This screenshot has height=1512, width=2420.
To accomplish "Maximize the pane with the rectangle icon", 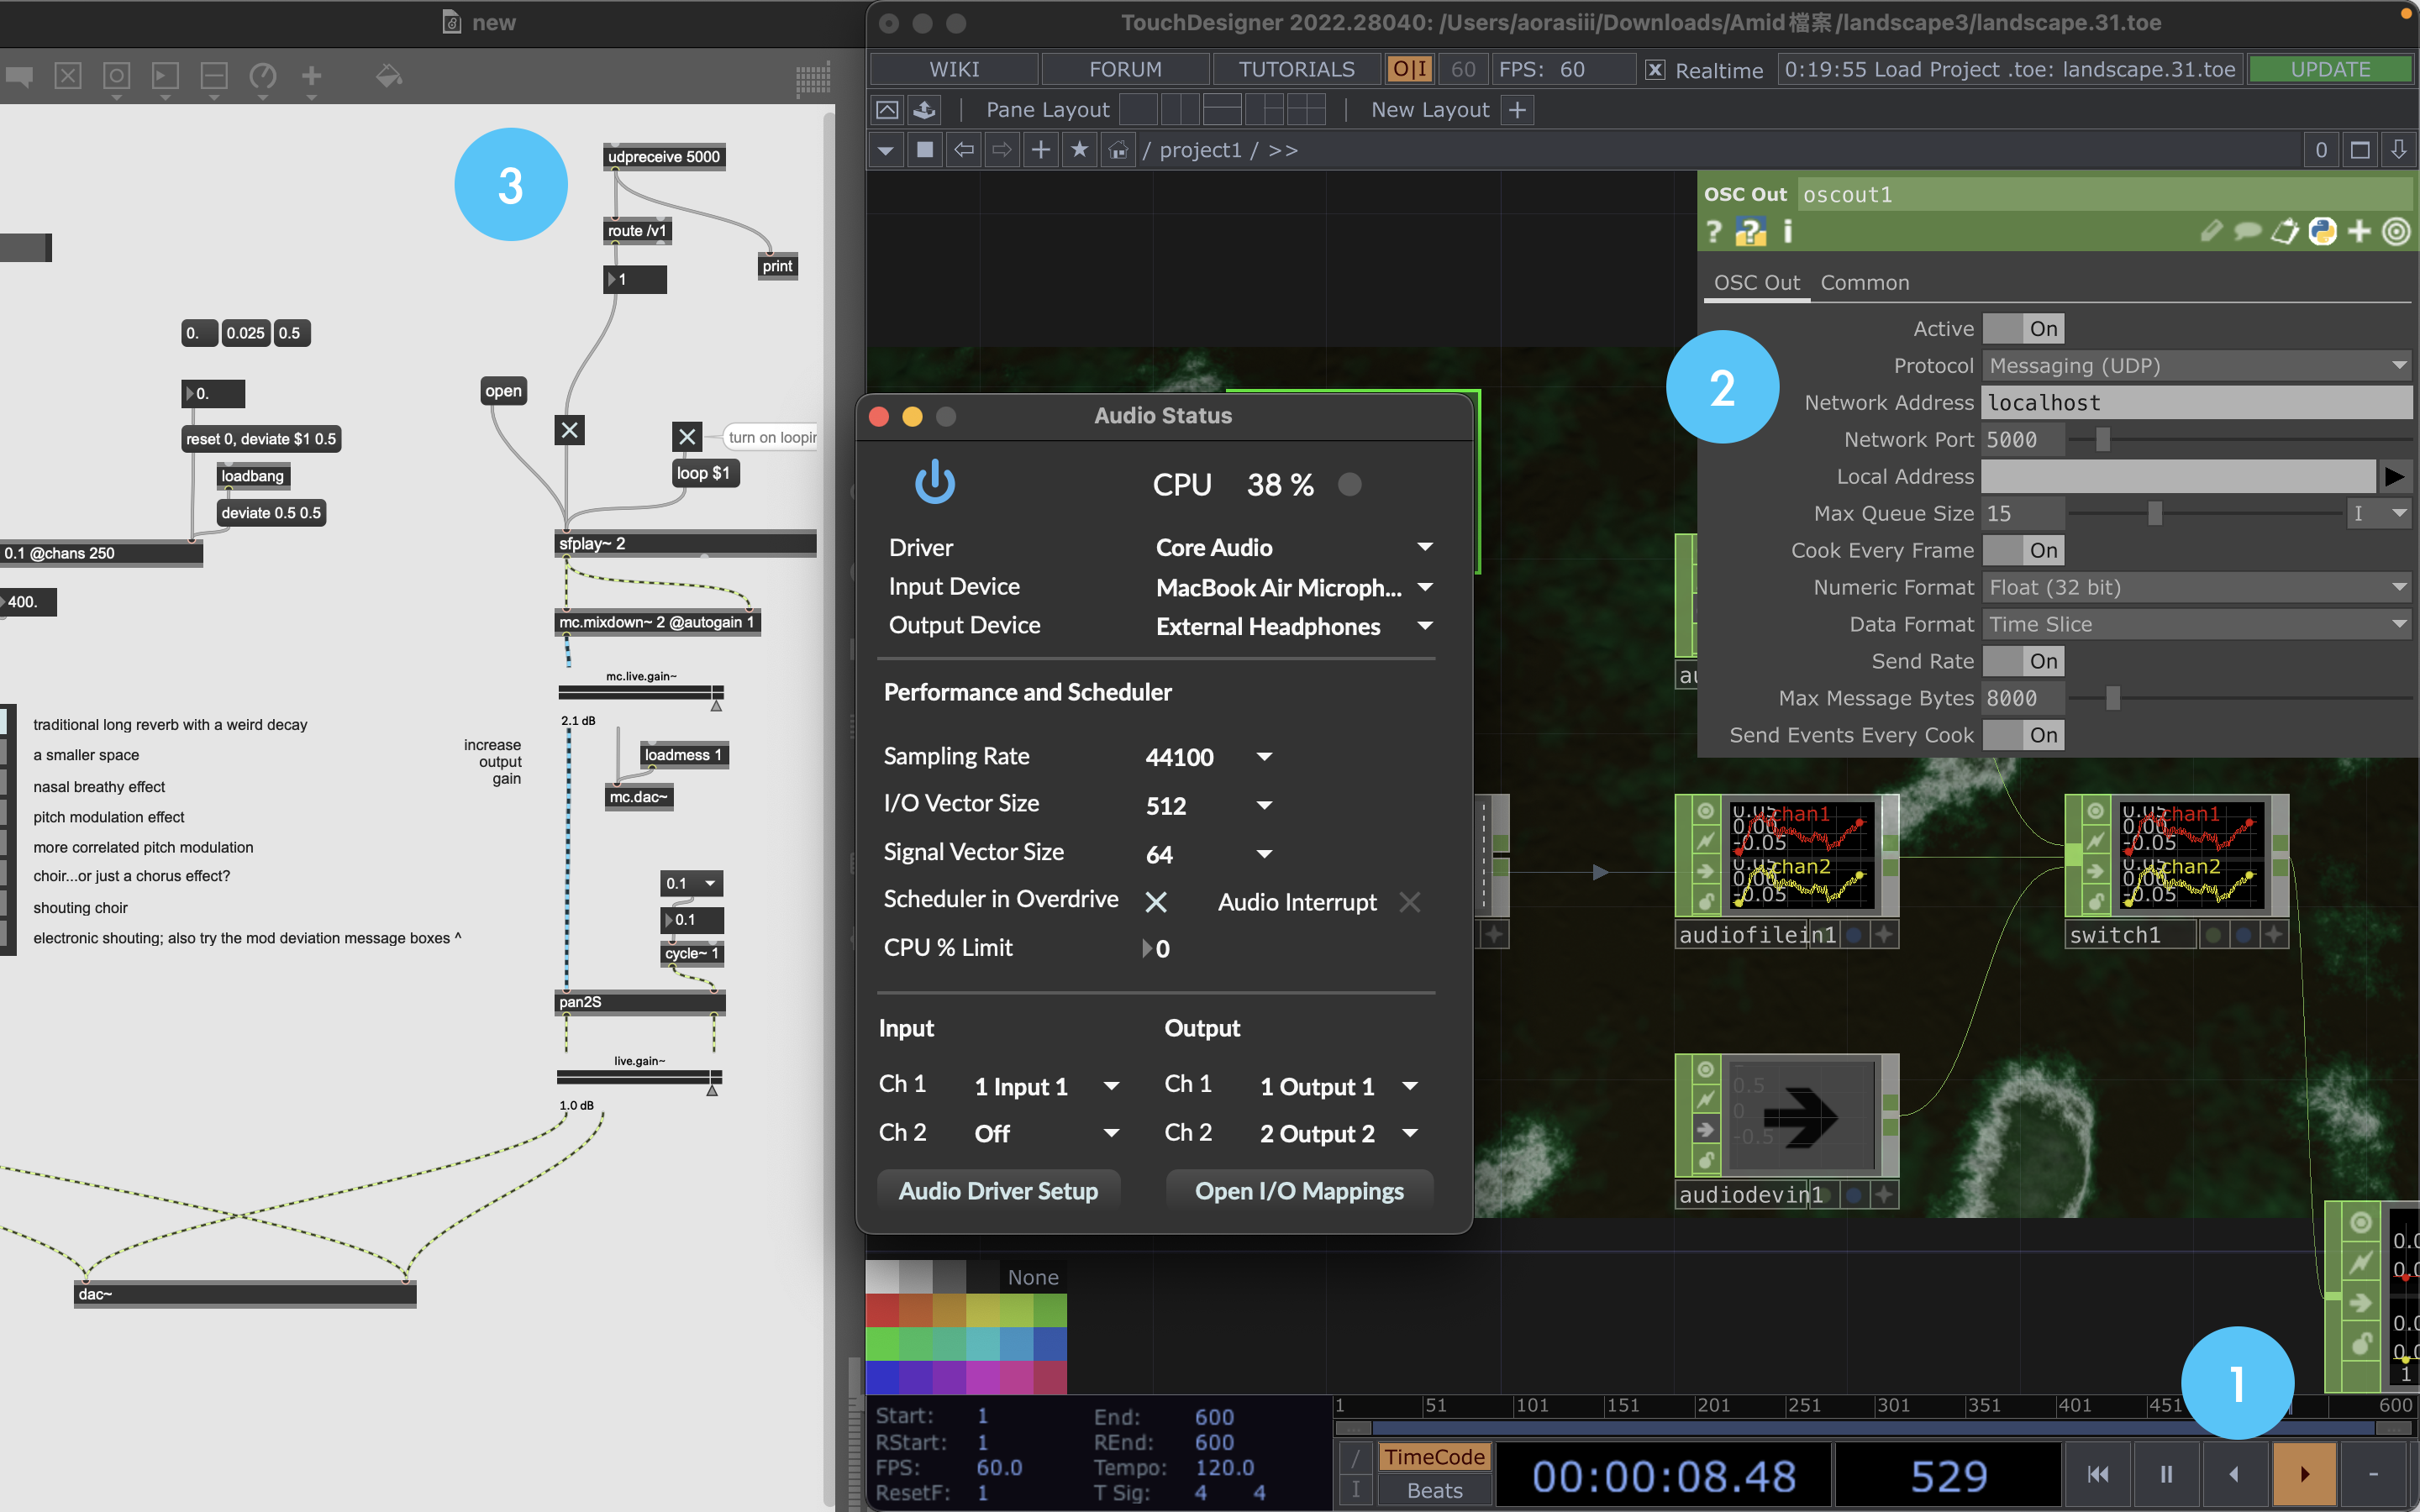I will tap(2360, 150).
